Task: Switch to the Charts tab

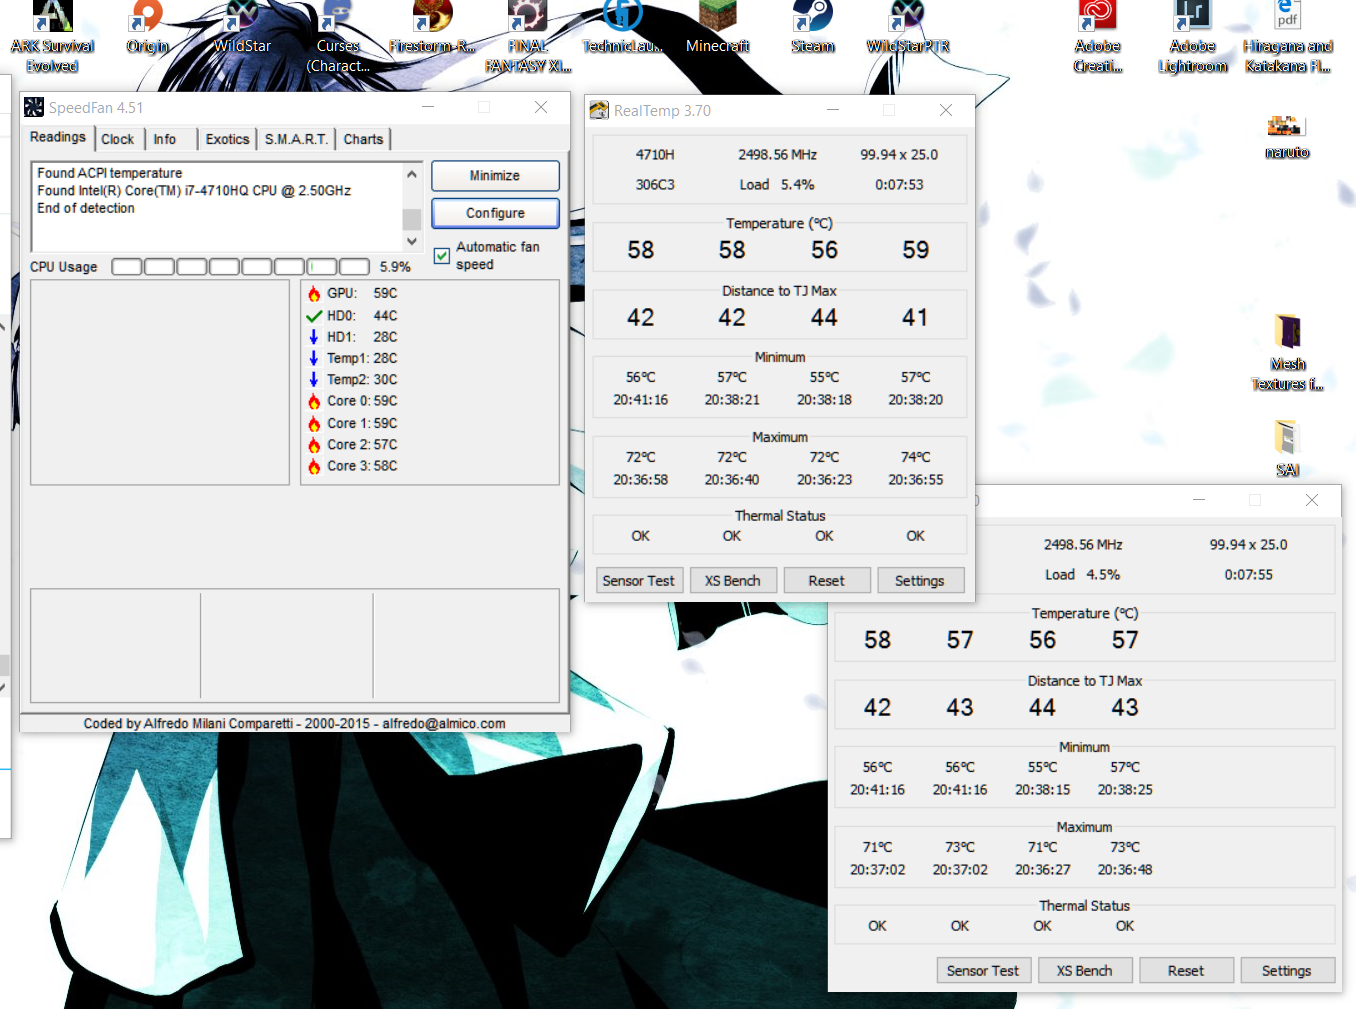Action: click(x=363, y=139)
